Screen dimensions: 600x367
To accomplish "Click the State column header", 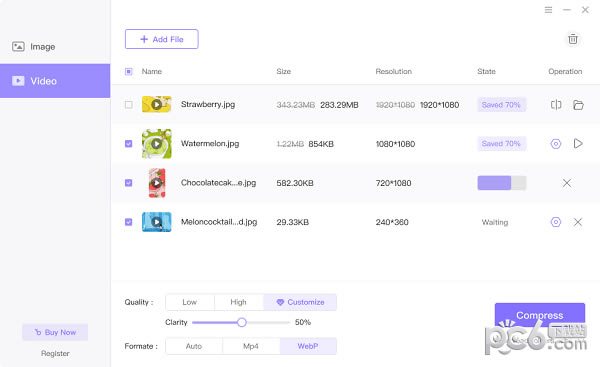I will [x=486, y=72].
